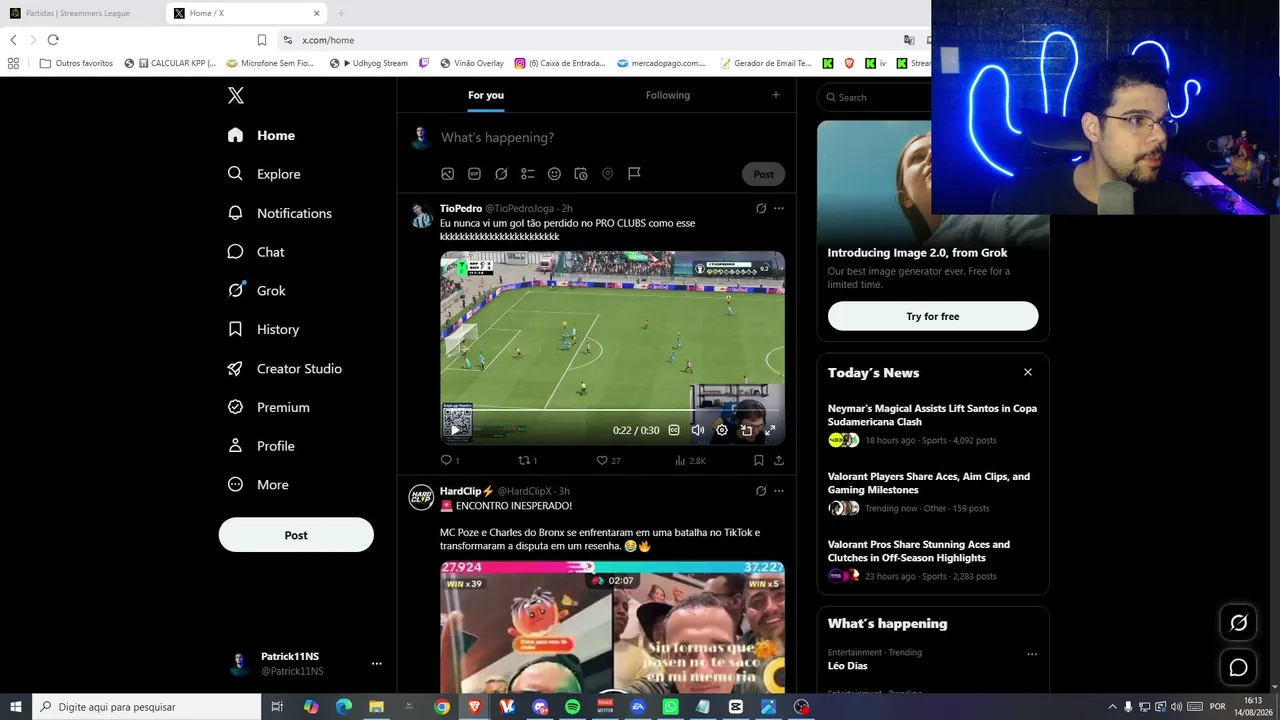Open Creator Studio in the sidebar
This screenshot has width=1280, height=720.
pos(285,369)
